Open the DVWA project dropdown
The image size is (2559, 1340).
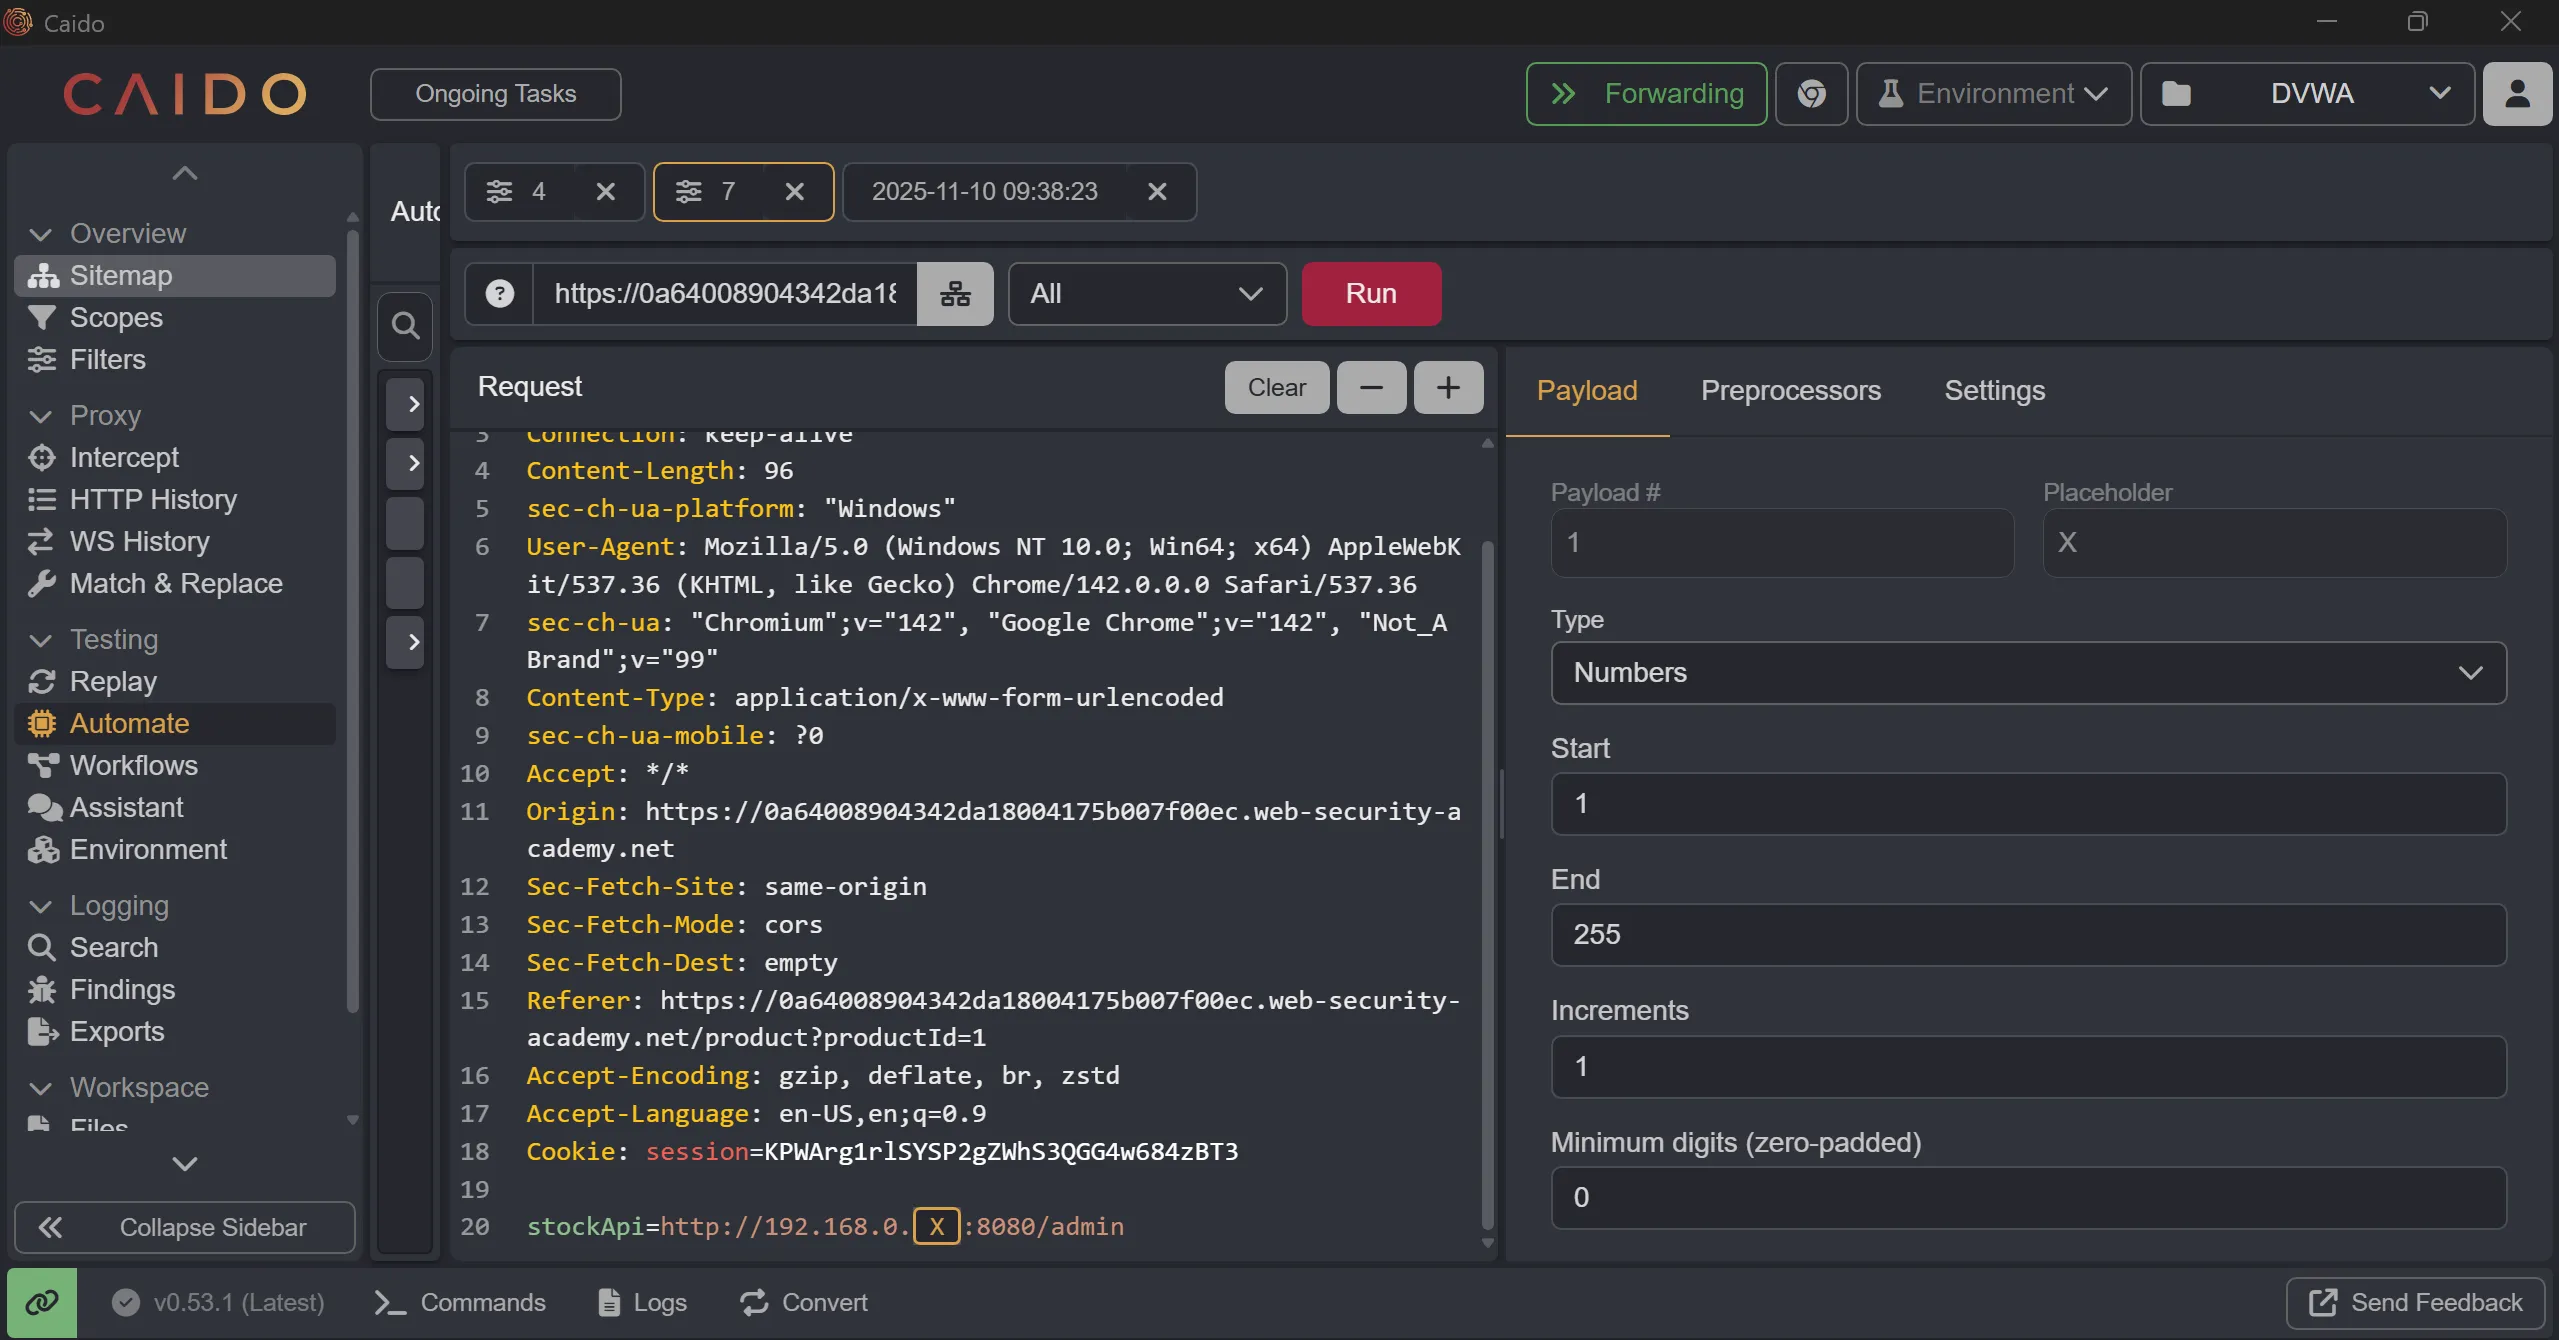coord(2308,94)
